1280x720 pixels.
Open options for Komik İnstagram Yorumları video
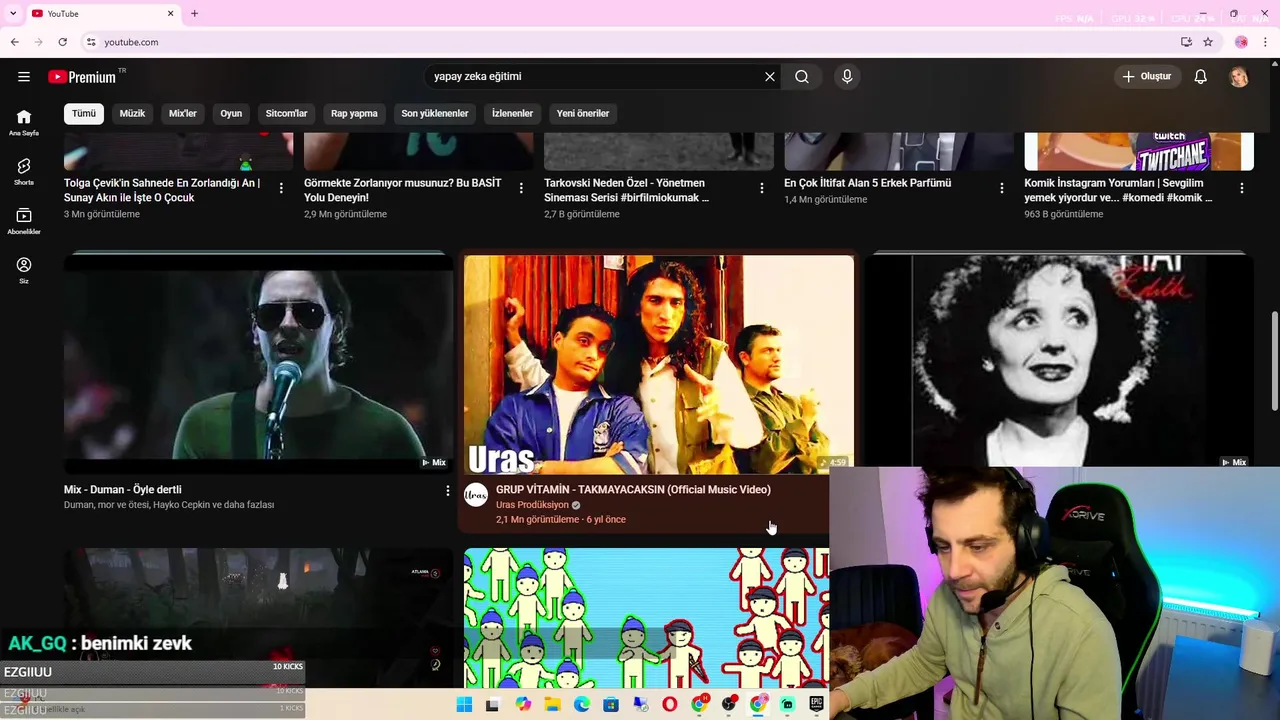tap(1242, 188)
